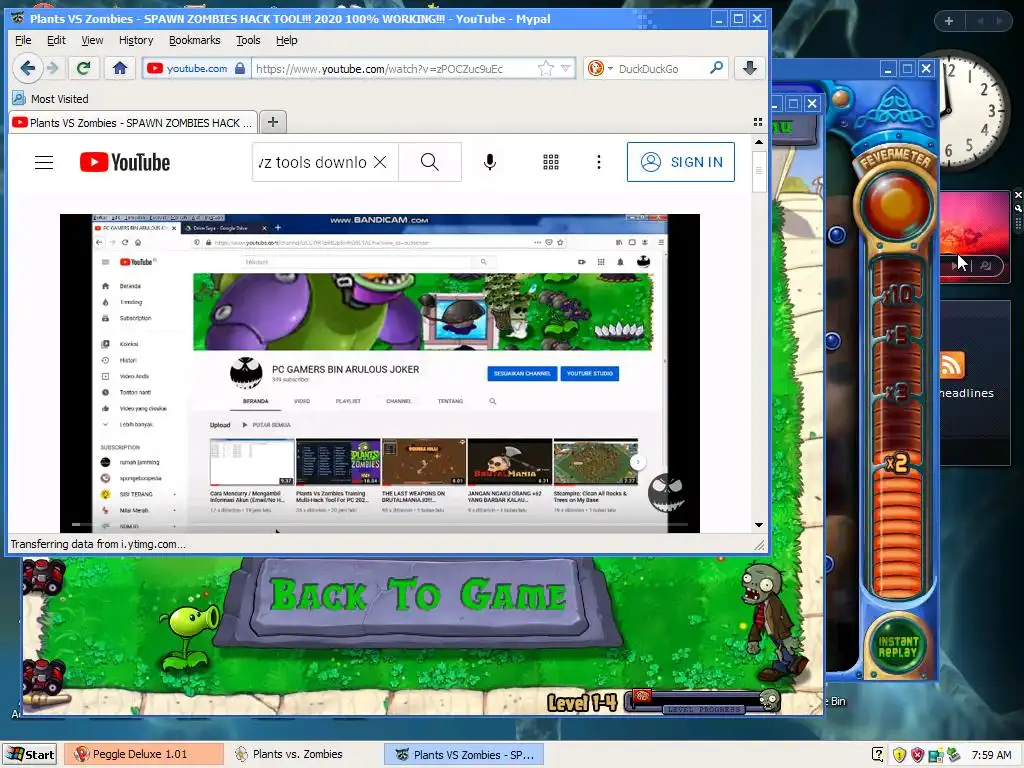Click the YouTube search magnifier button

430,162
